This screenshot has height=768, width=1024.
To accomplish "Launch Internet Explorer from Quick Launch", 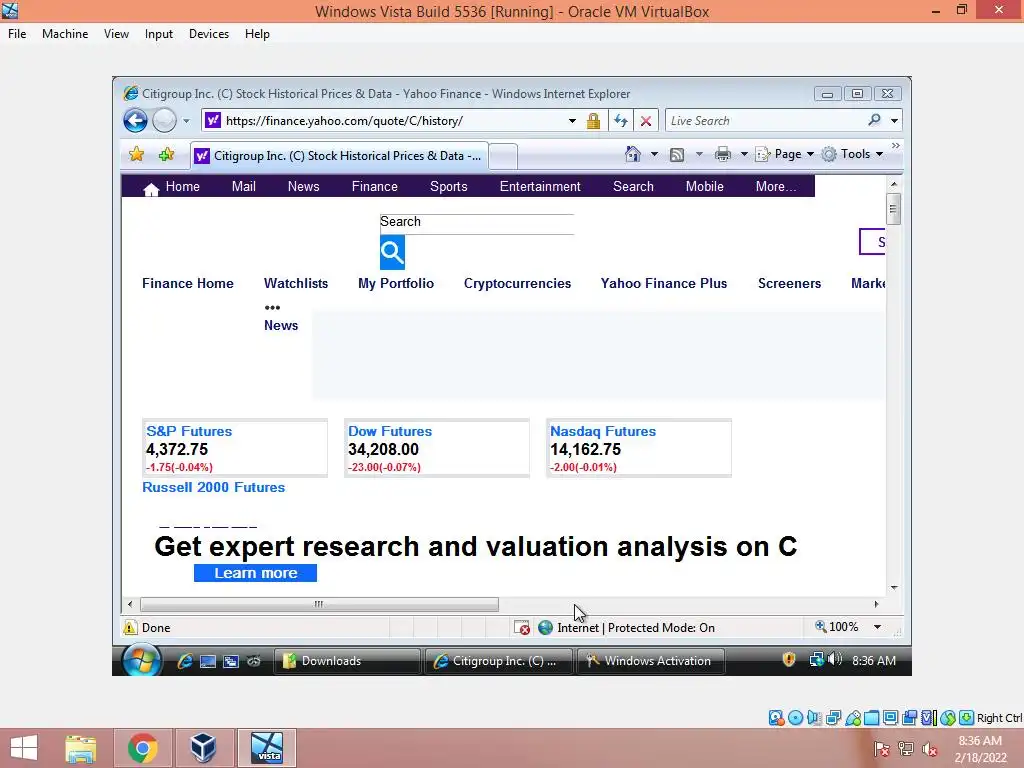I will 185,661.
